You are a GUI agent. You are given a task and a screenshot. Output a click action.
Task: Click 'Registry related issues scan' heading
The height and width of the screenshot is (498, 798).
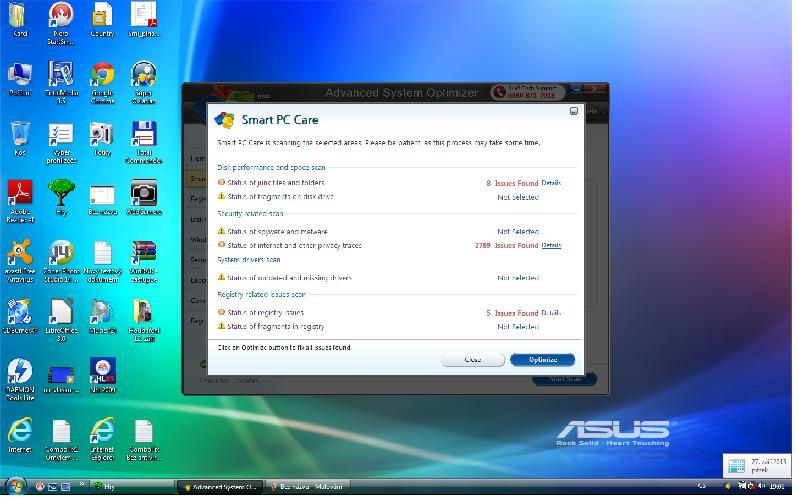coord(262,295)
